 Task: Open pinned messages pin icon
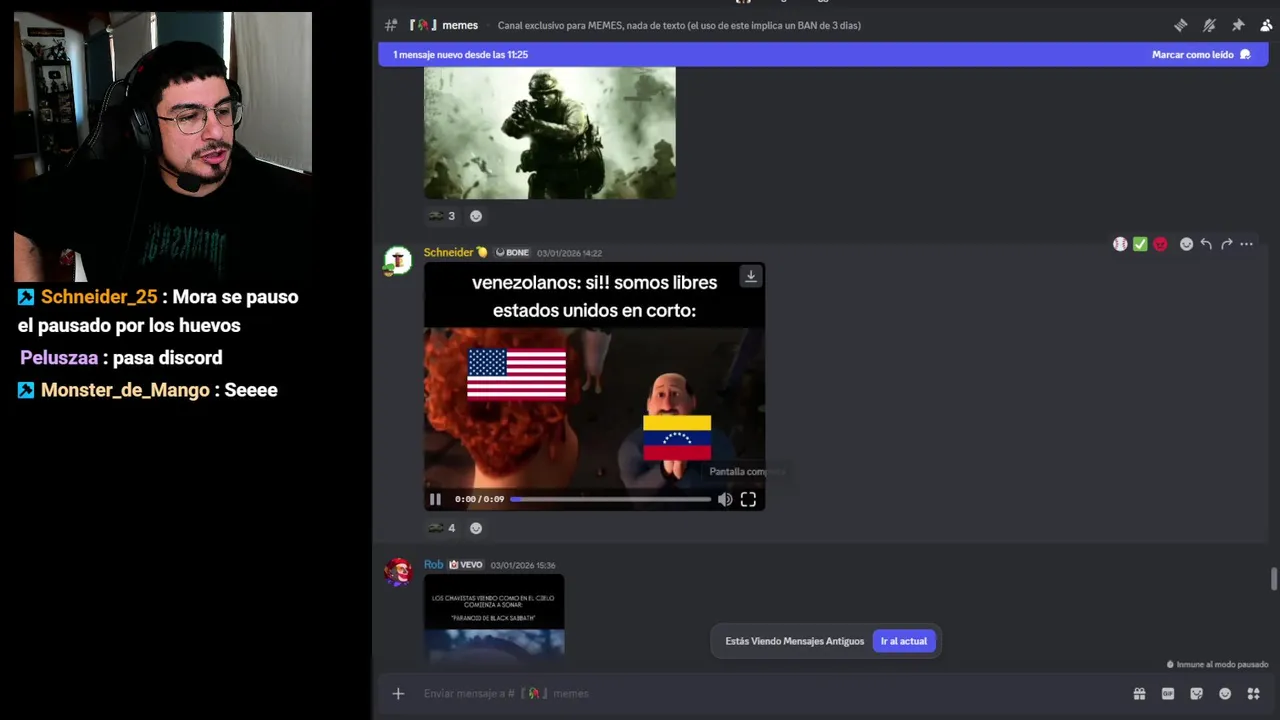coord(1238,25)
